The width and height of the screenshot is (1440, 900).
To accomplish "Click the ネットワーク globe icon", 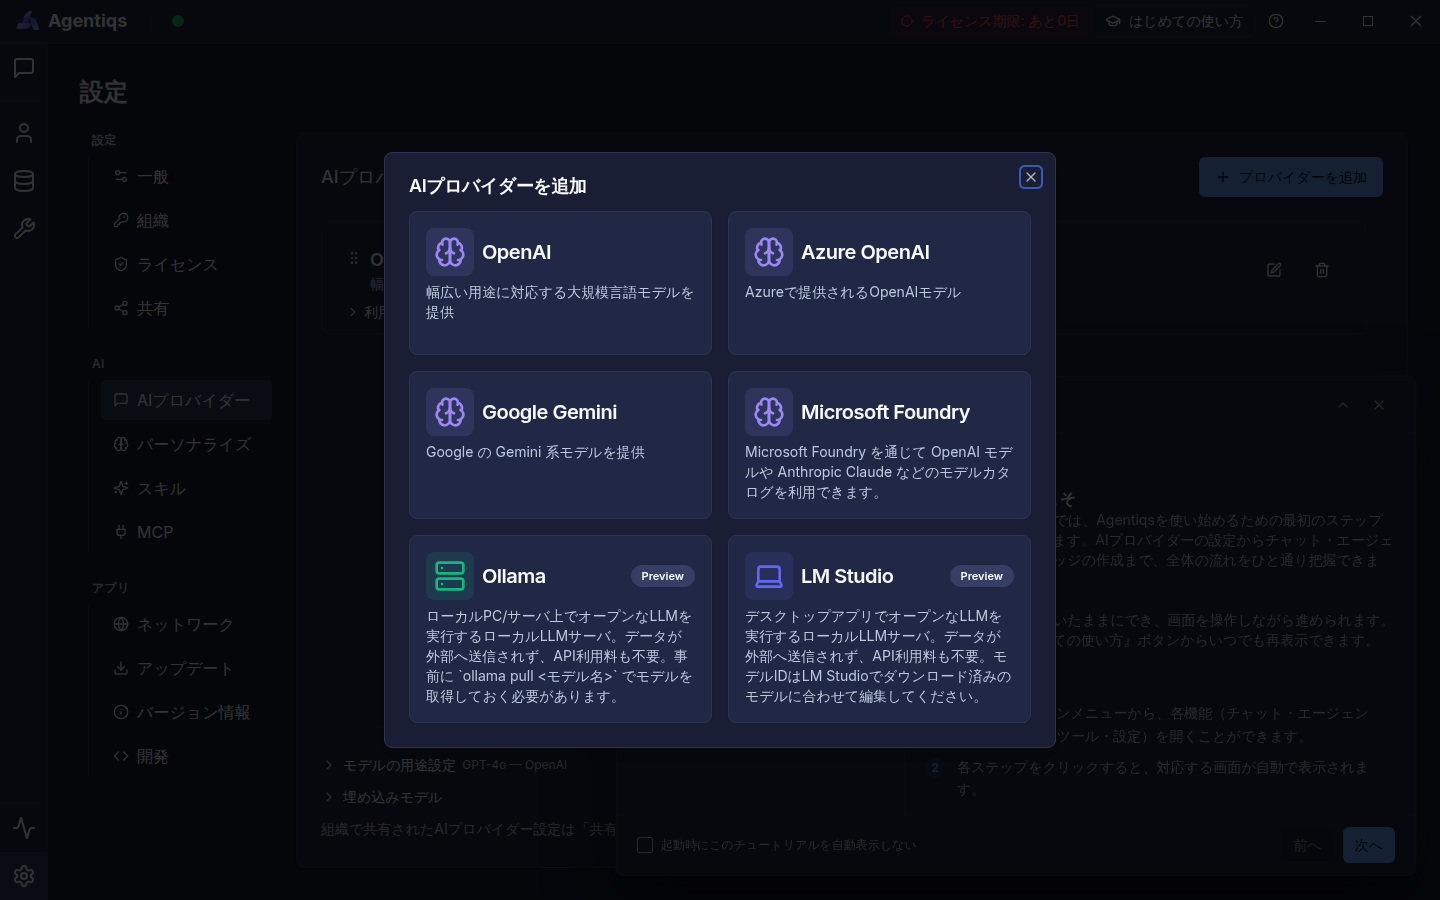I will click(x=121, y=624).
